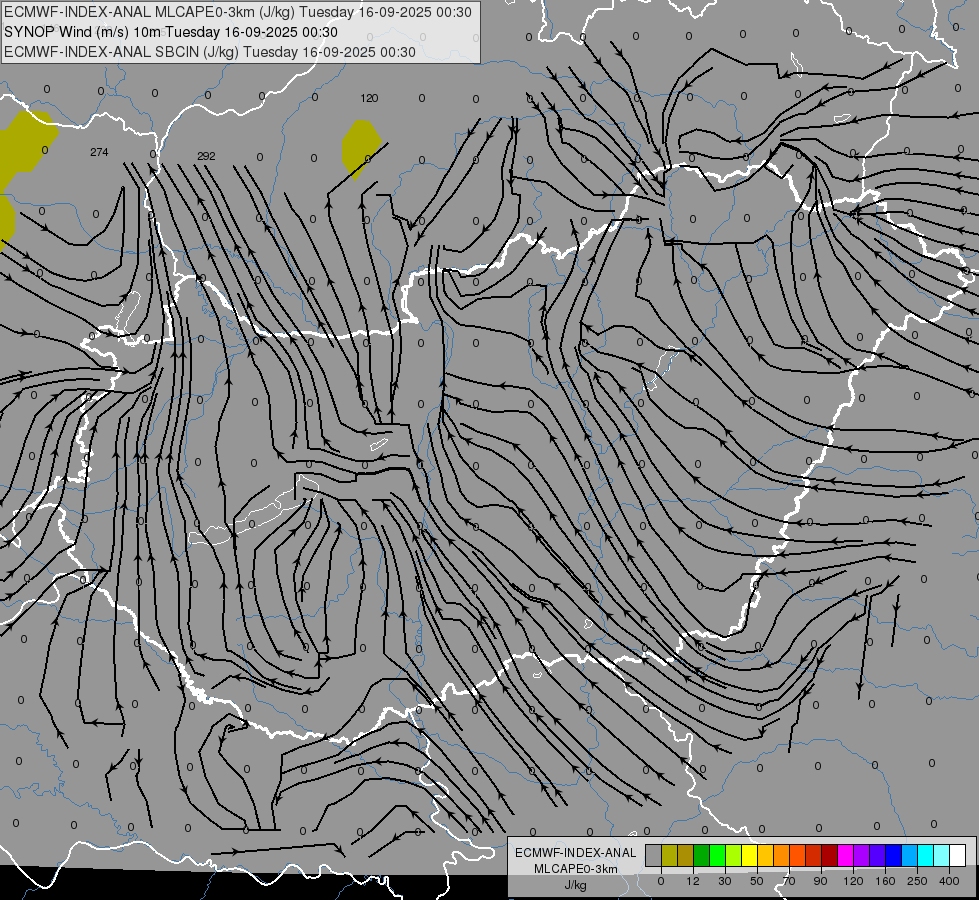Click the legend value 50
Screen dimensions: 979x900
click(757, 881)
